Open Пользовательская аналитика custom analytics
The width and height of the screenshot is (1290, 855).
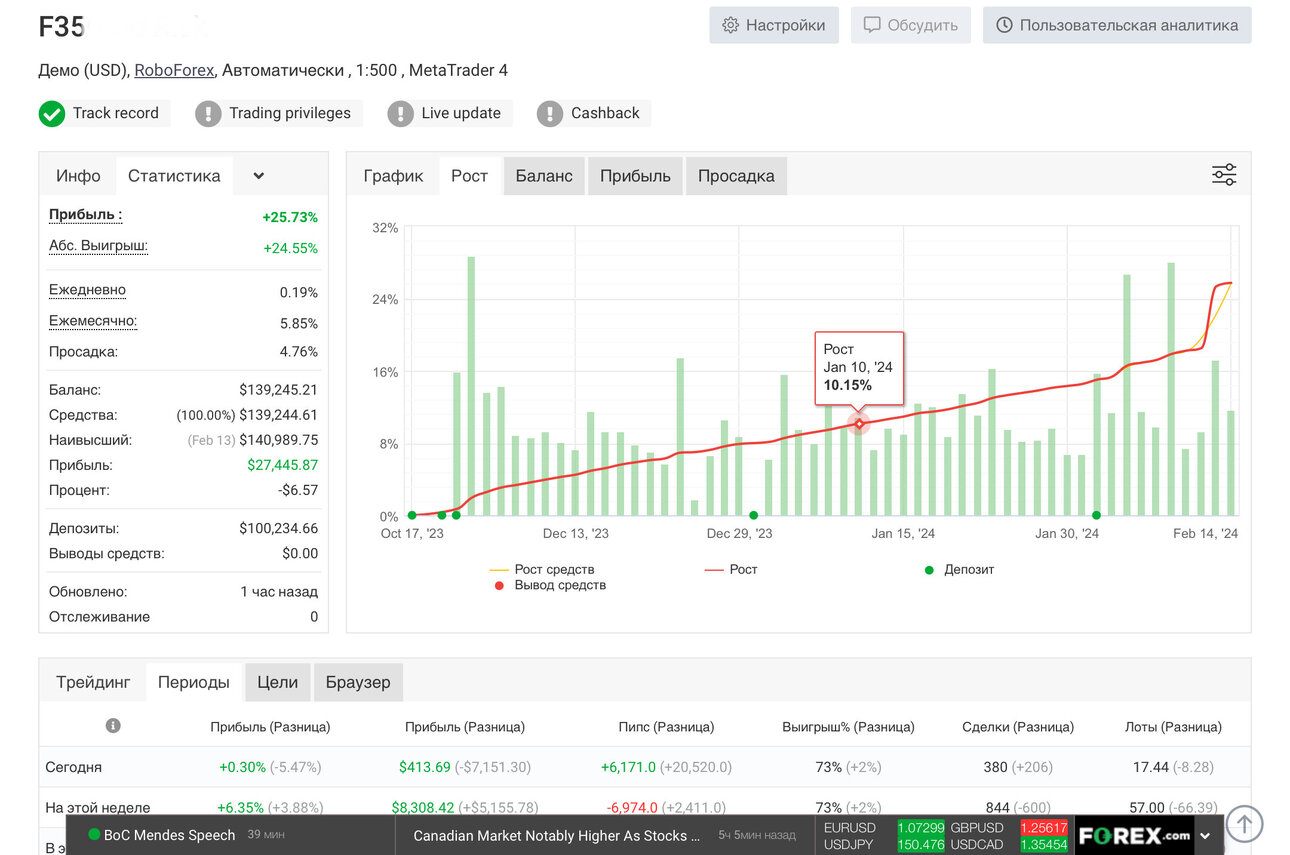[x=1117, y=25]
